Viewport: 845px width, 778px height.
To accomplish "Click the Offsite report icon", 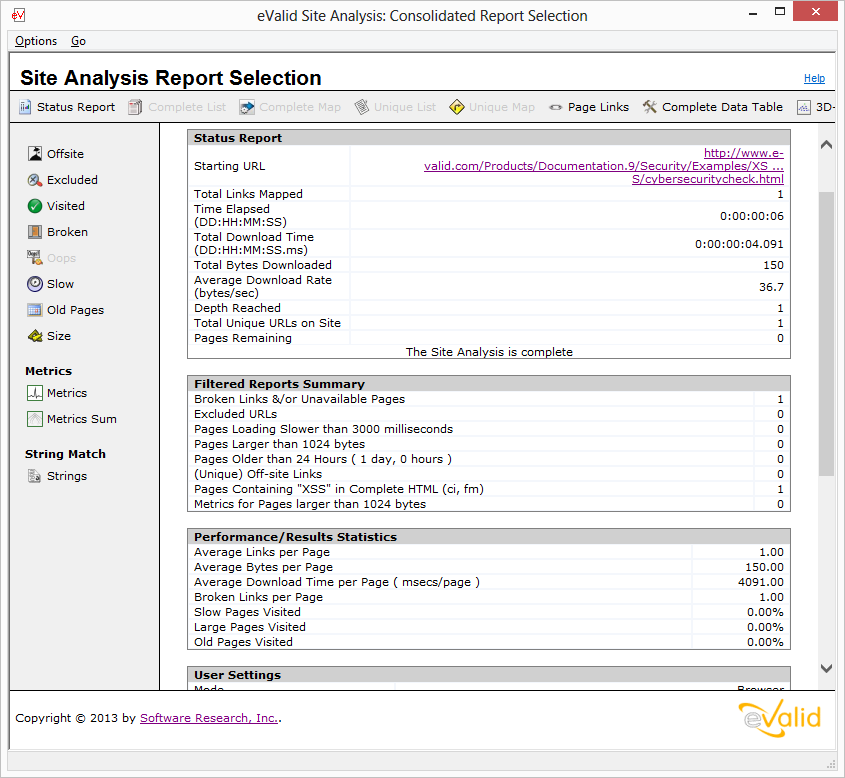I will click(x=35, y=154).
